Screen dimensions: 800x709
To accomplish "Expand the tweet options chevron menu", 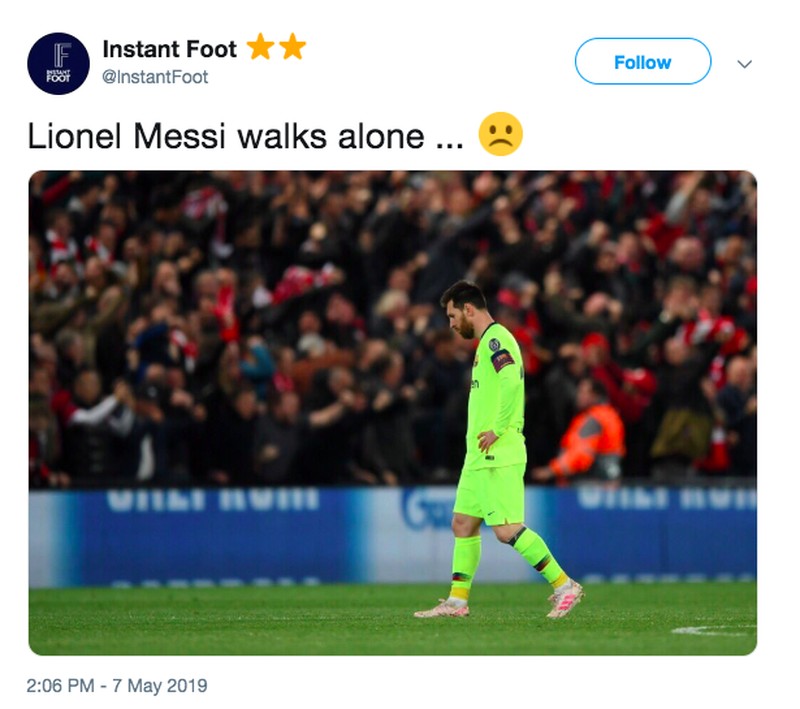I will [744, 63].
